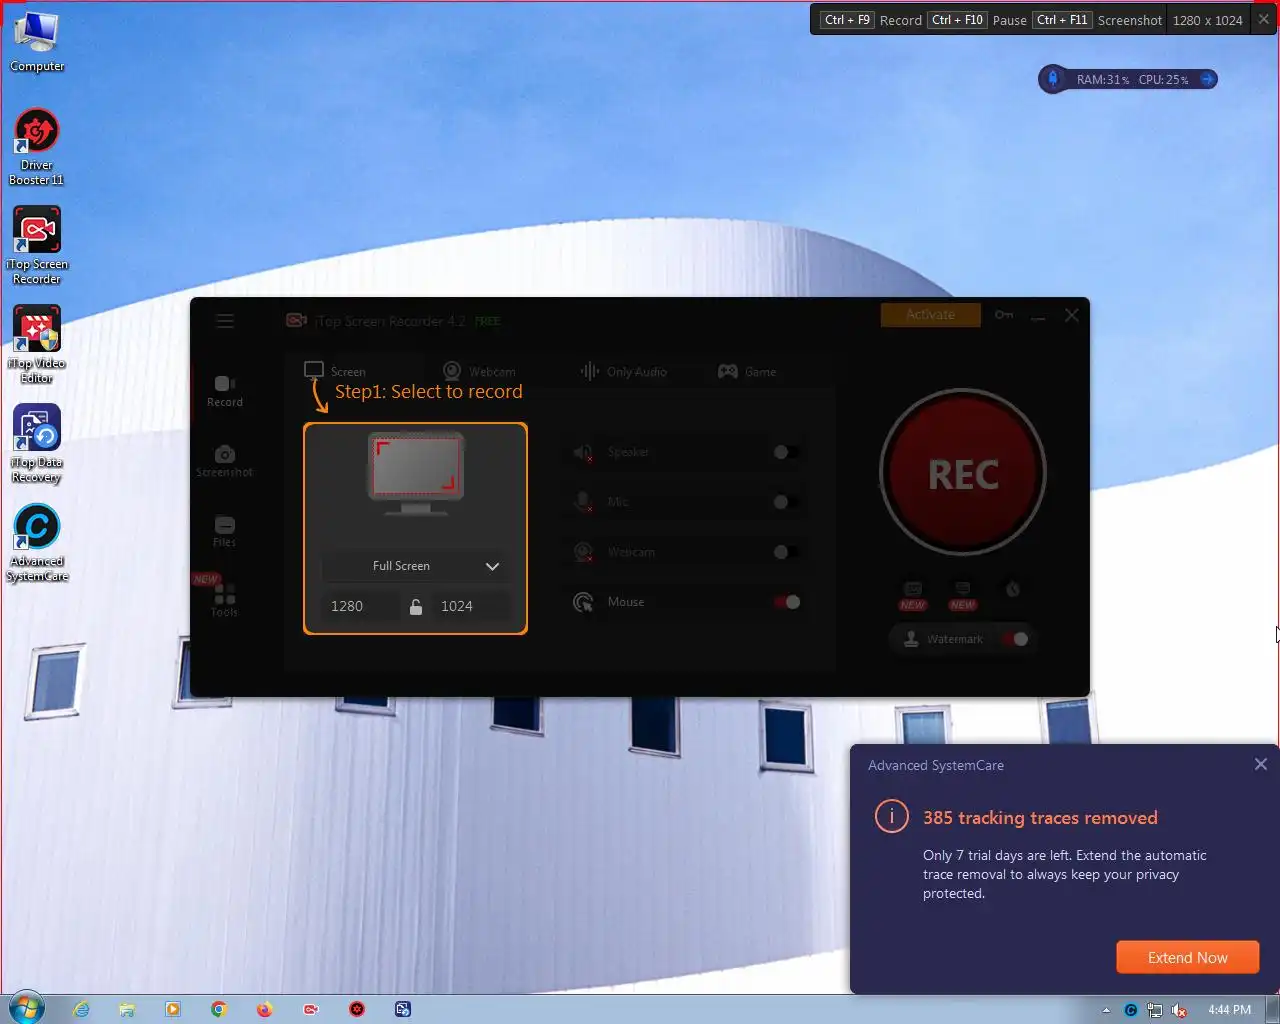
Task: Switch to the Only Audio tab
Action: pos(624,371)
